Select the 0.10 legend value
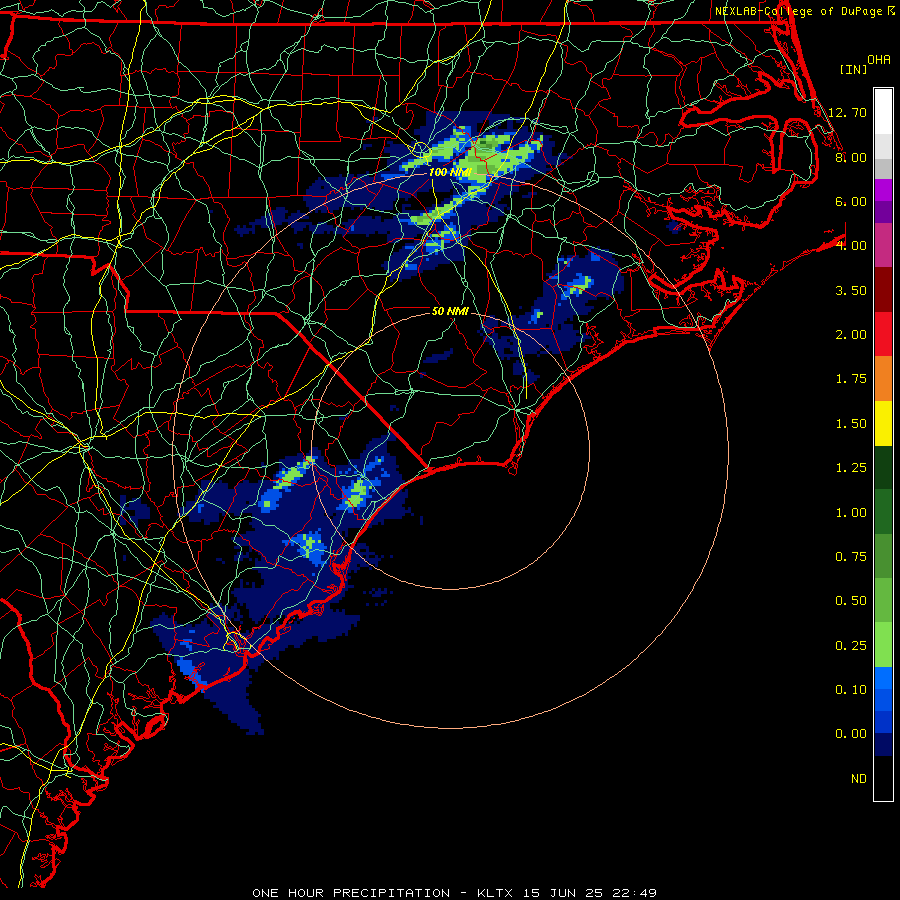This screenshot has width=900, height=900. point(850,690)
